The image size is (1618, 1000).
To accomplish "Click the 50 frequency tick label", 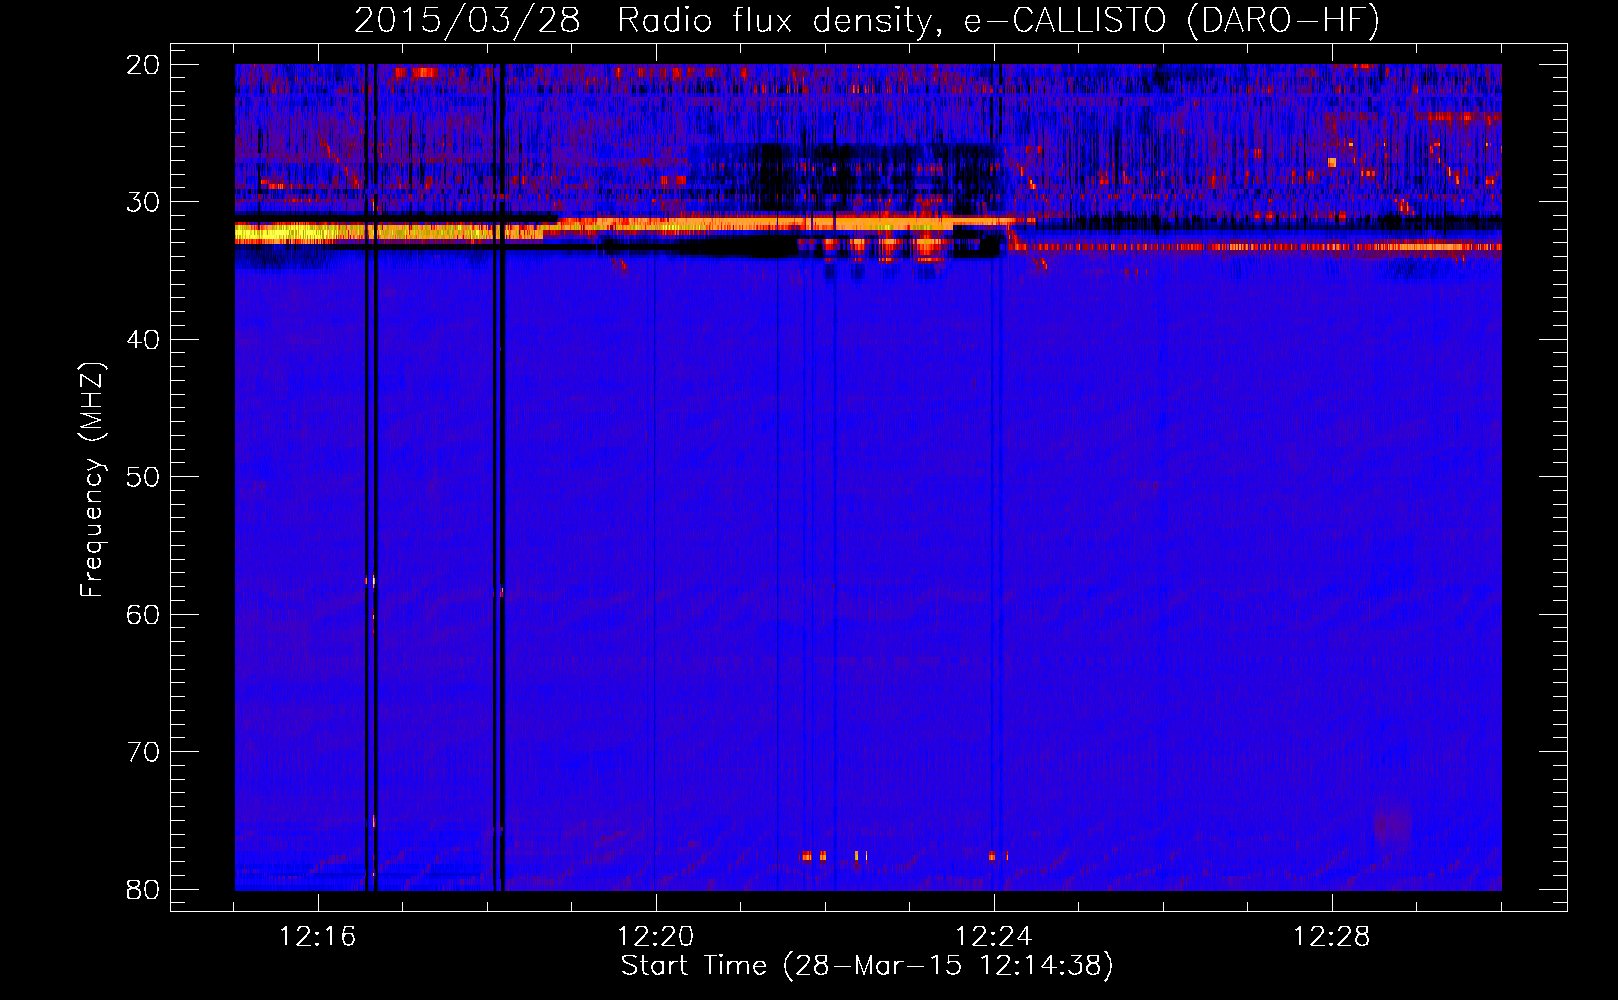I will pyautogui.click(x=143, y=477).
